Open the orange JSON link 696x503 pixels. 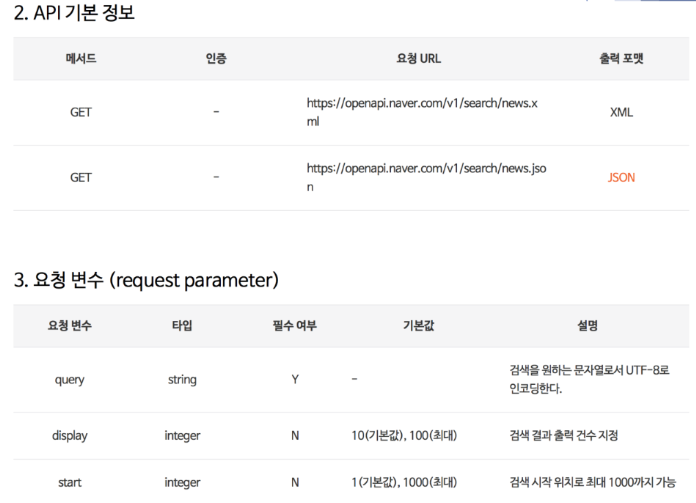(x=621, y=178)
